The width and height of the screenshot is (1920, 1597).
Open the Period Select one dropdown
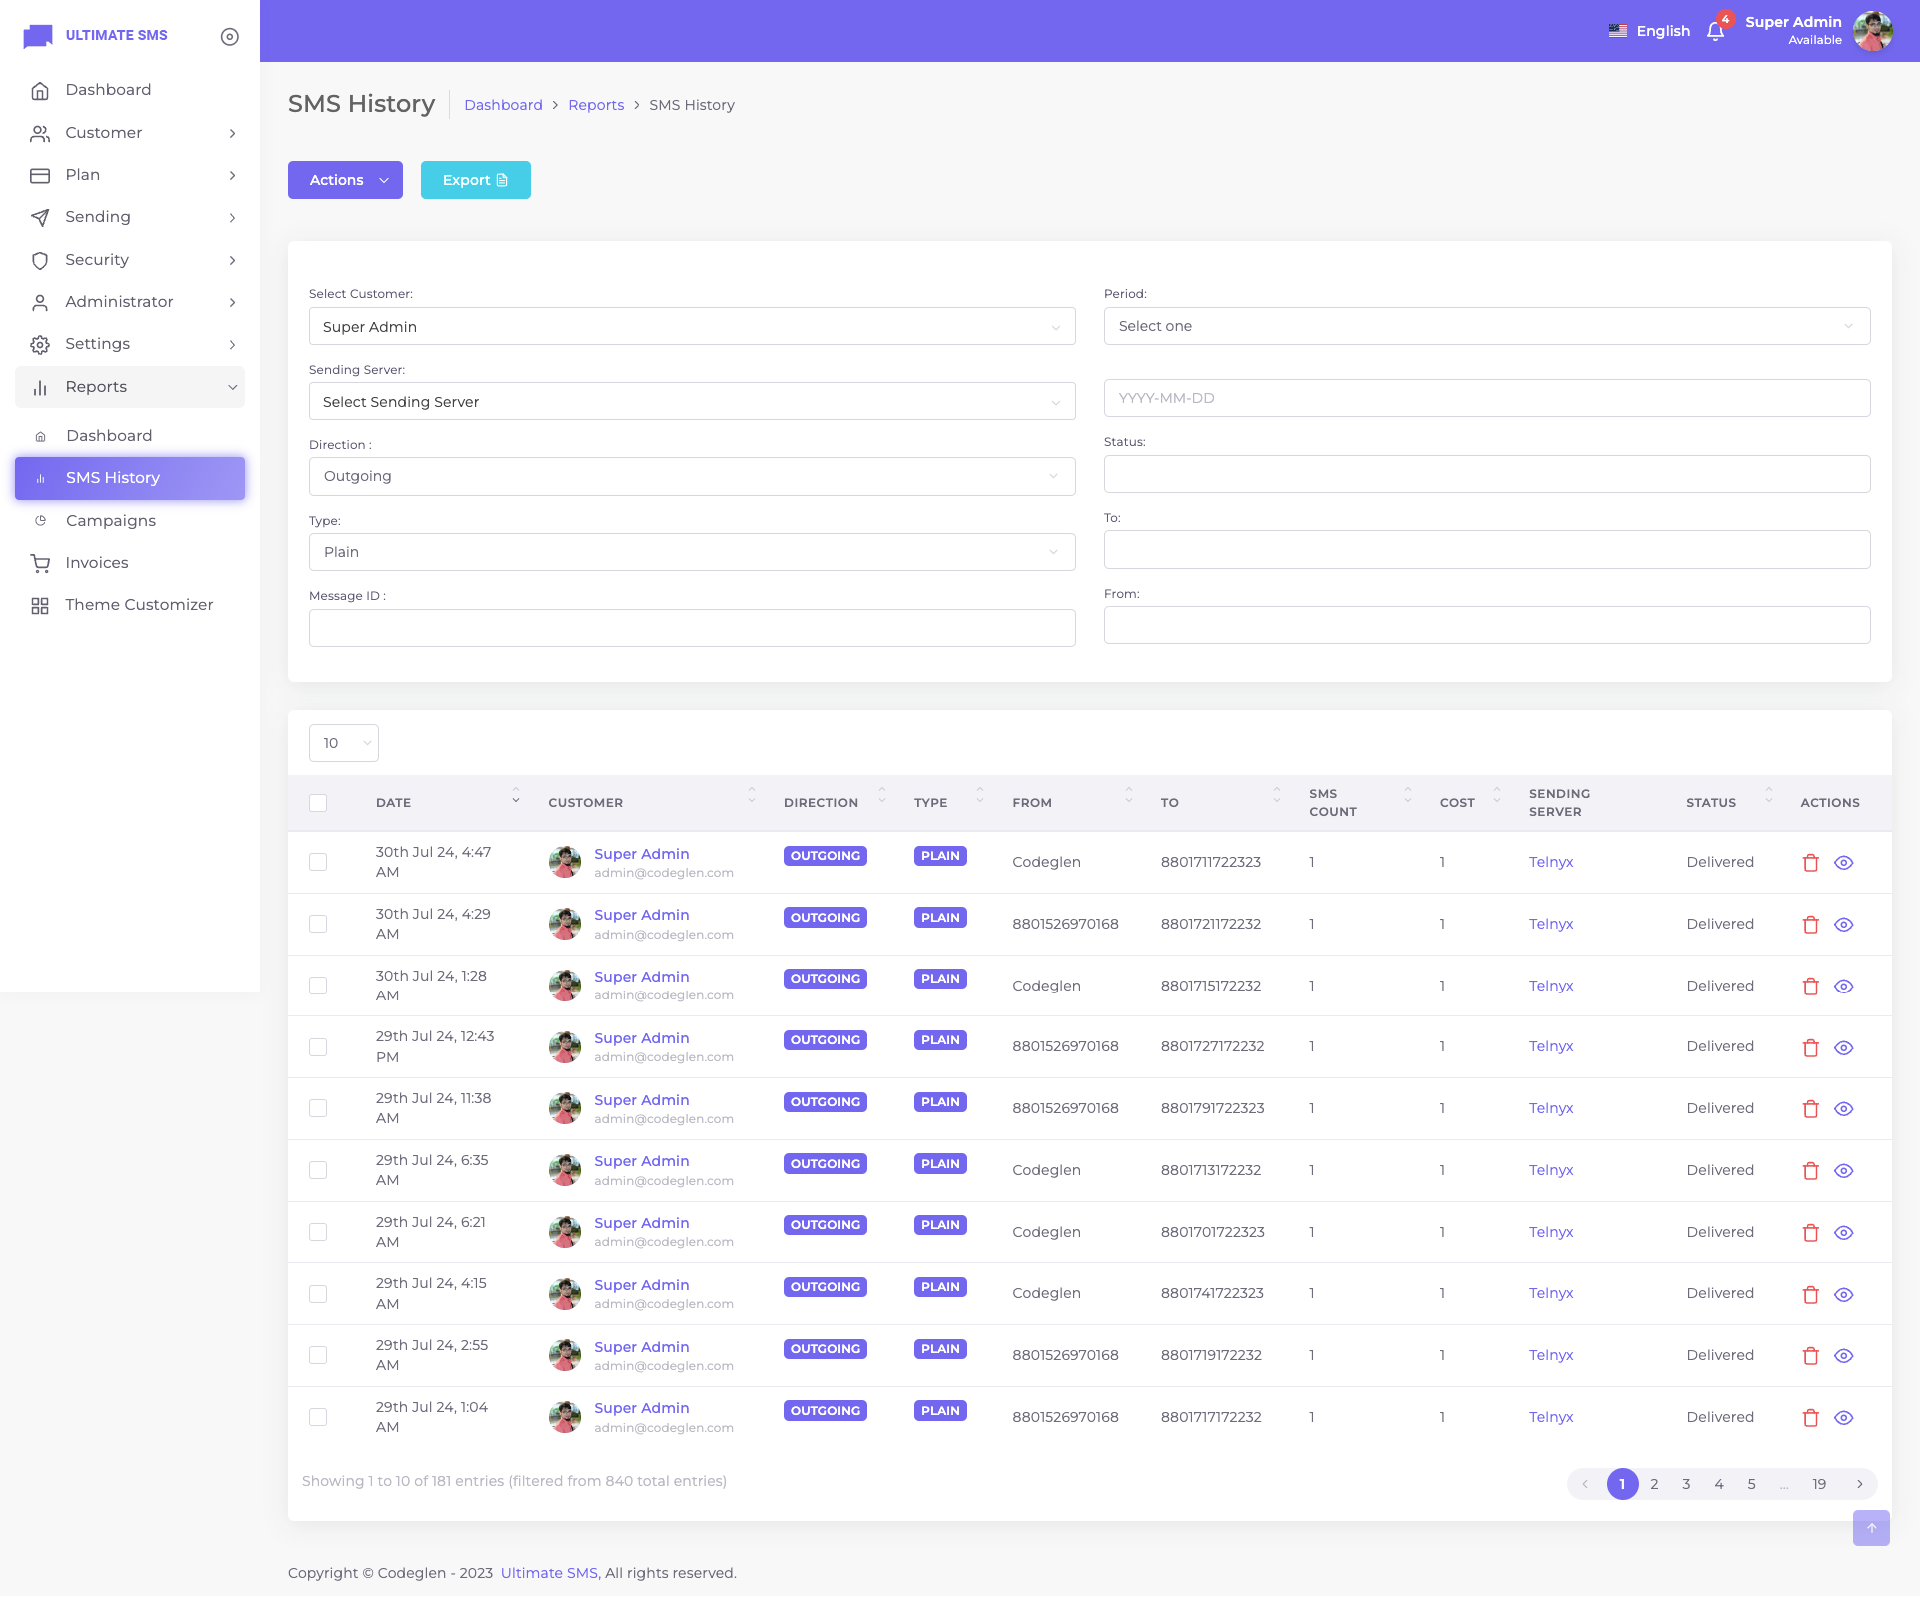(x=1486, y=326)
